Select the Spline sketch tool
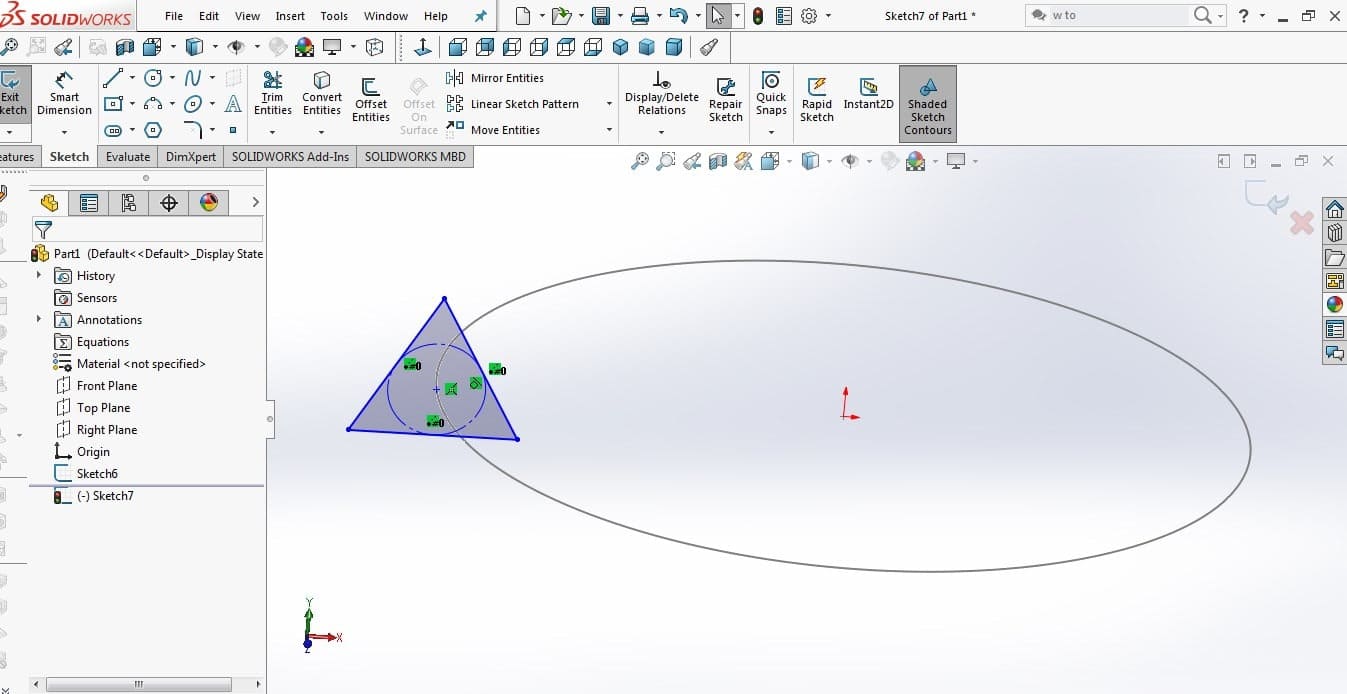Screen dimensions: 1347x694 (193, 78)
